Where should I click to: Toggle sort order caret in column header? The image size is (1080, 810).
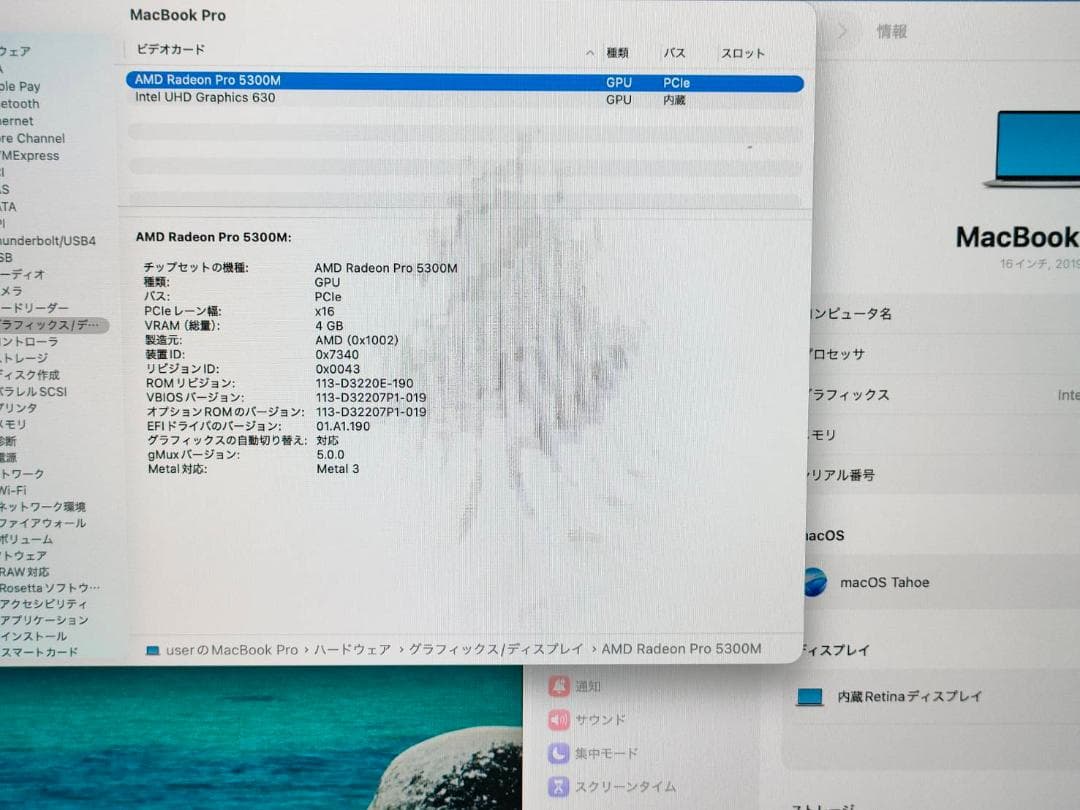pyautogui.click(x=590, y=53)
